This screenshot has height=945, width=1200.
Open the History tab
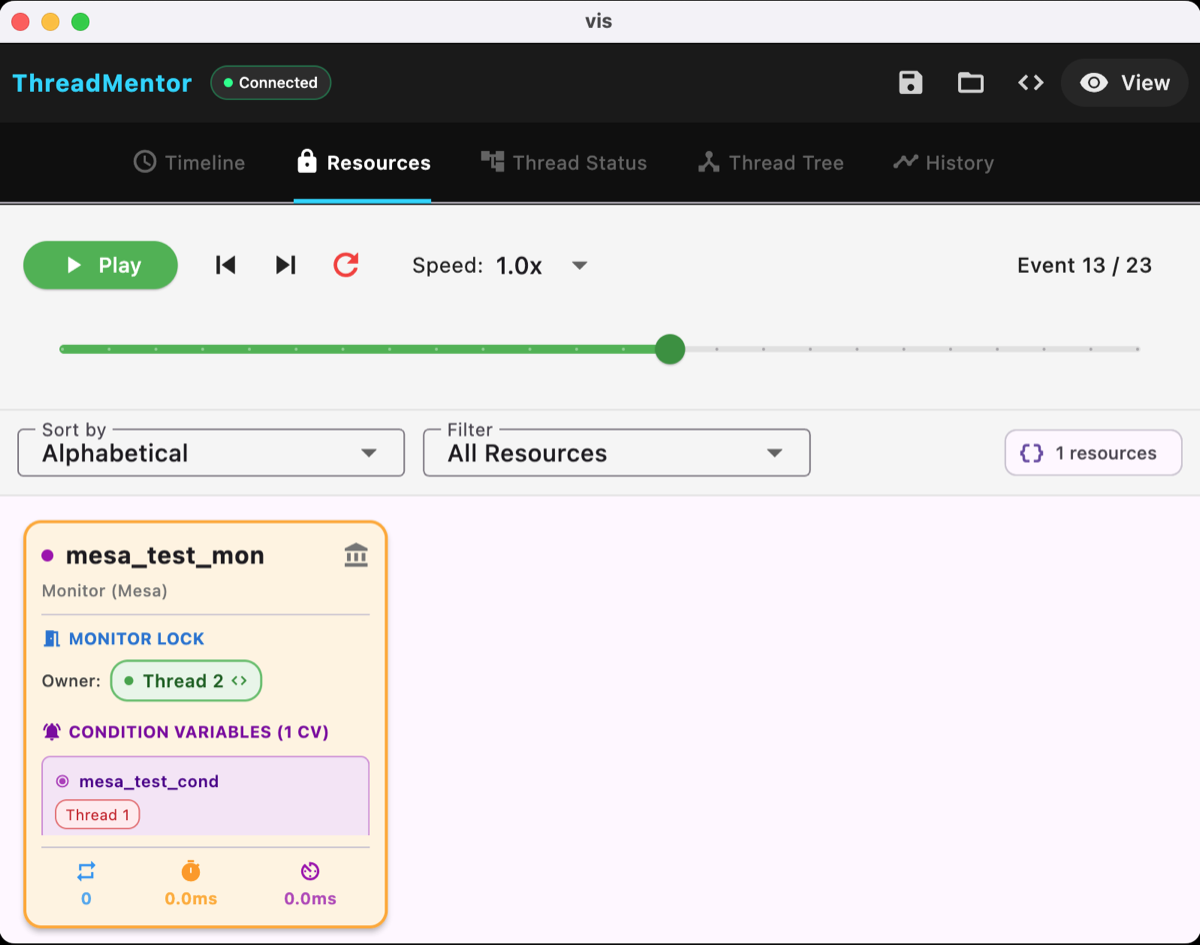[x=943, y=163]
